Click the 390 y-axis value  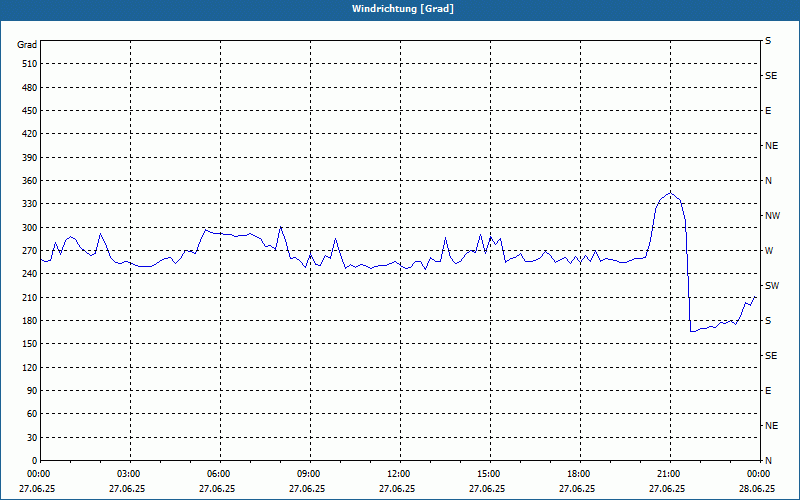point(30,158)
